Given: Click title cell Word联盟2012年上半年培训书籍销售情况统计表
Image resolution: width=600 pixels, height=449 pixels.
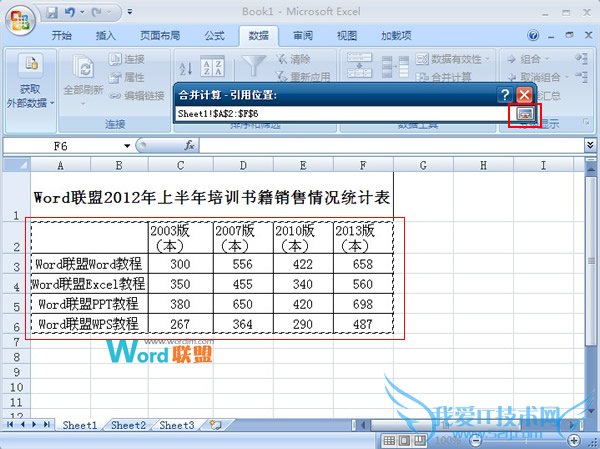Looking at the screenshot, I should pos(212,197).
